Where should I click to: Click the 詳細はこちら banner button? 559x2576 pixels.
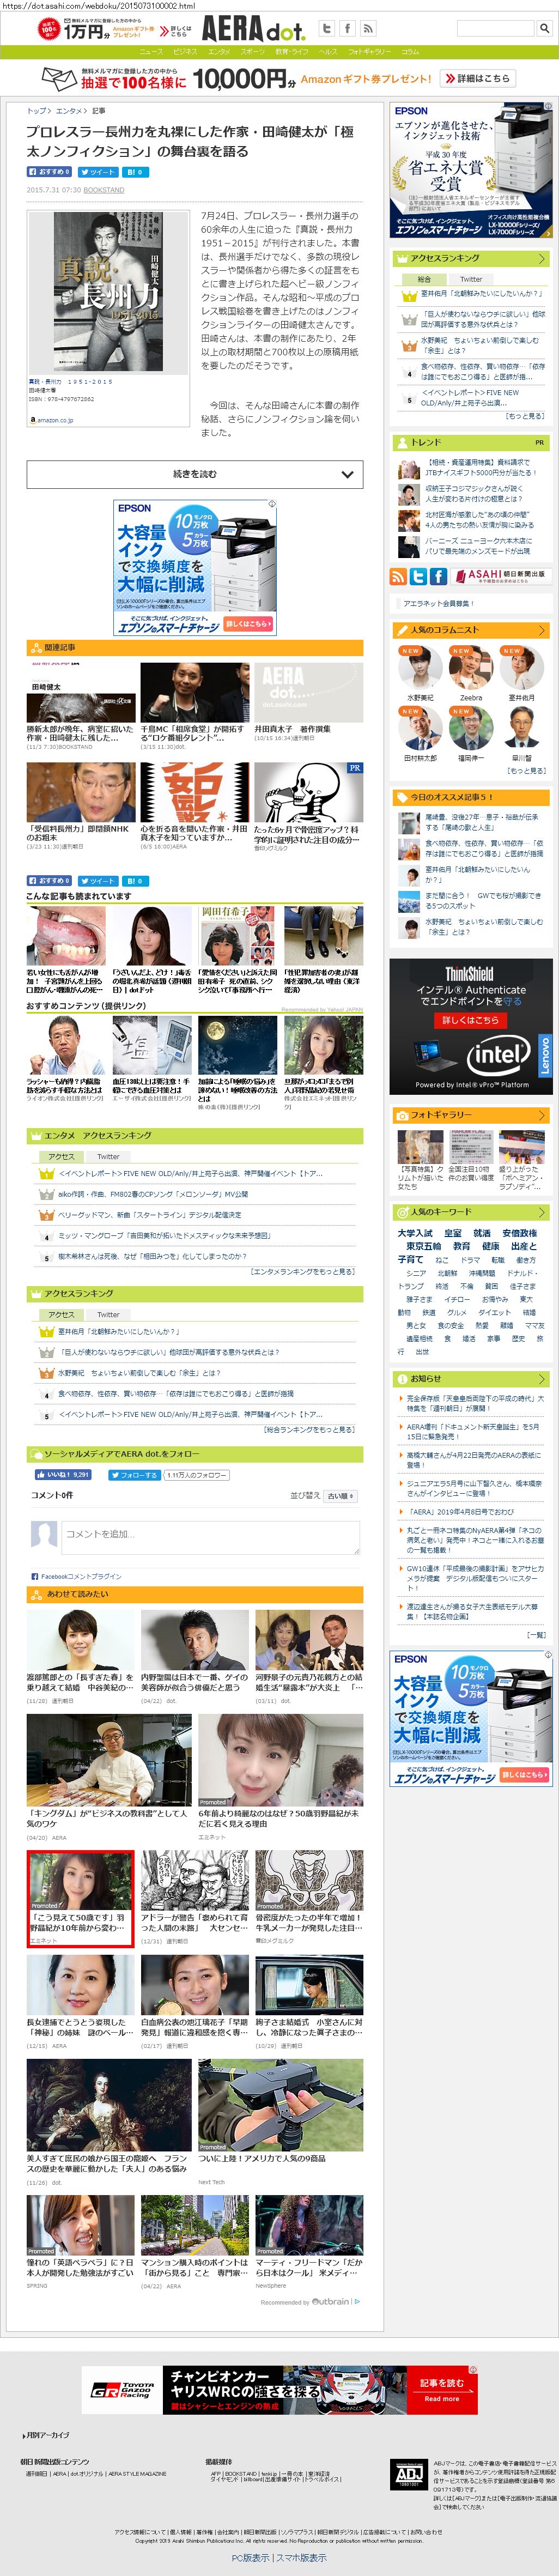pos(478,78)
